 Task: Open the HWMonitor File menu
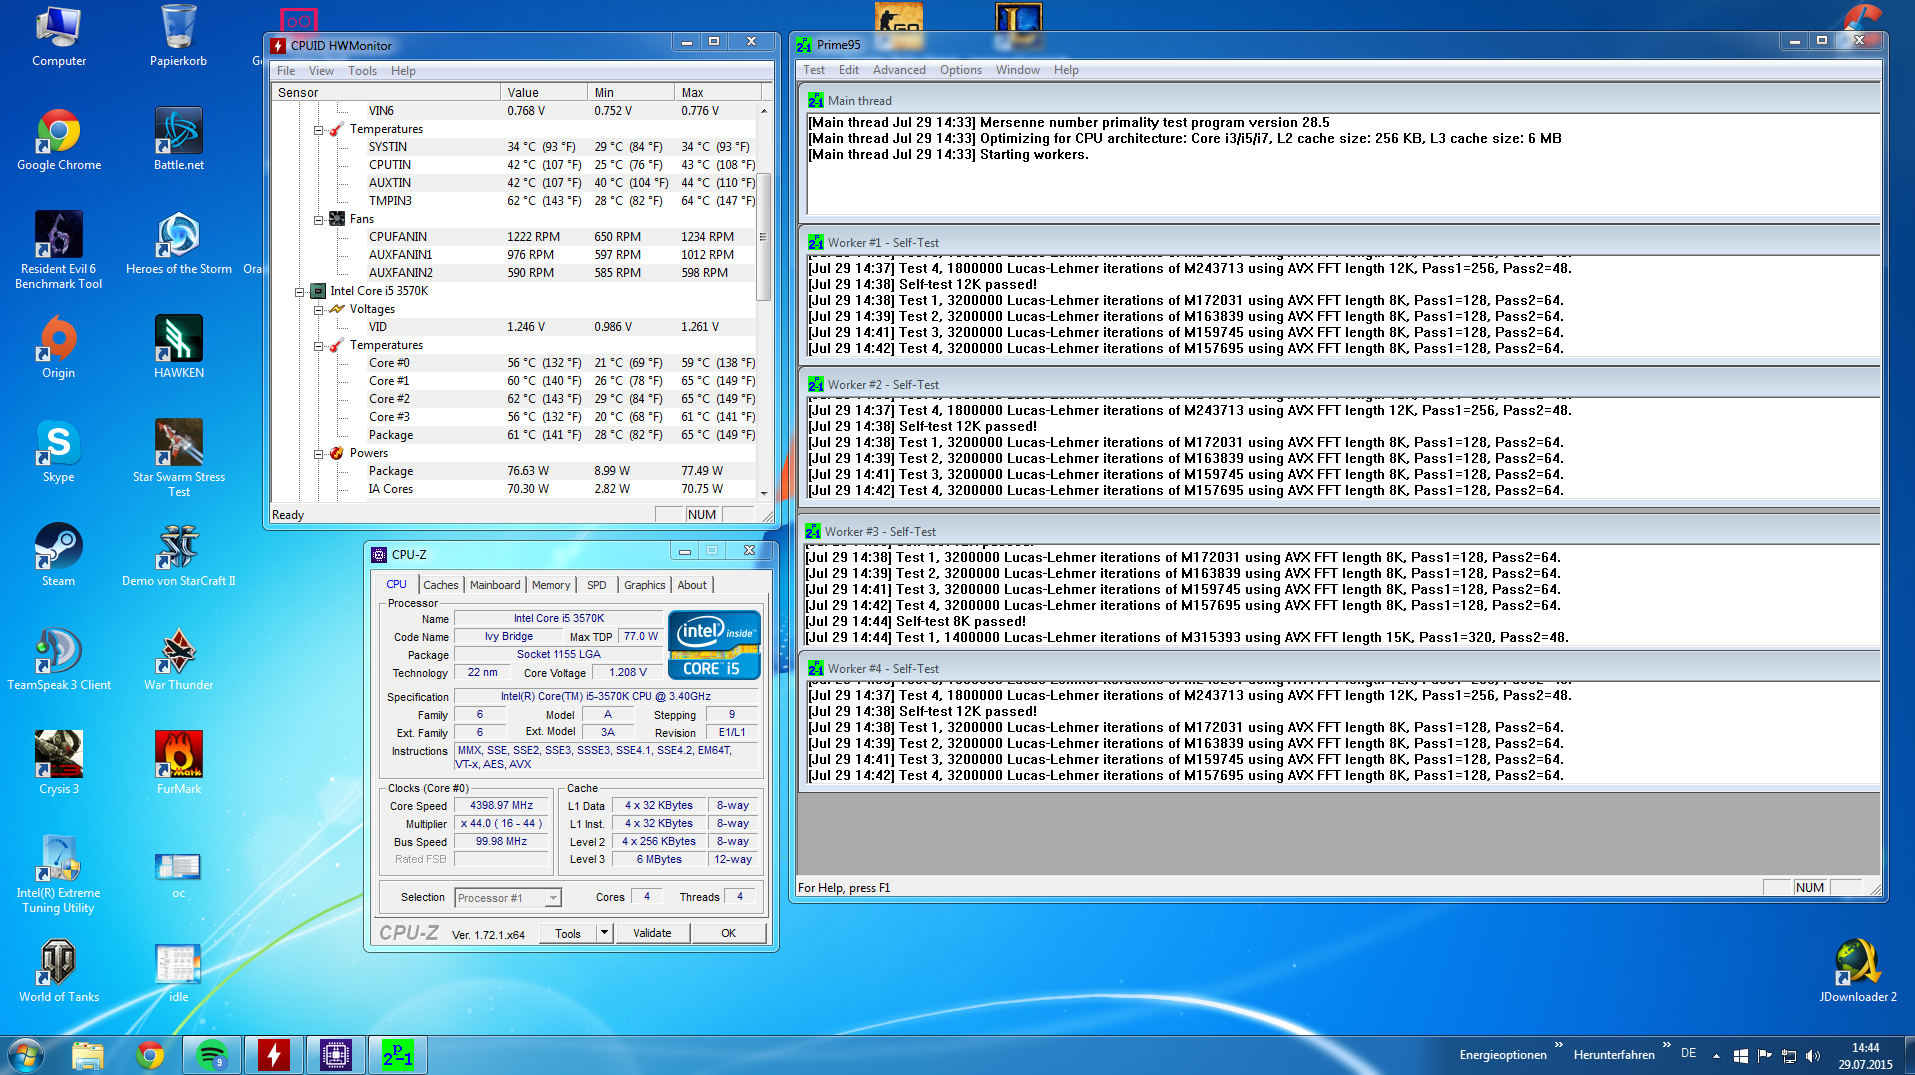point(286,71)
